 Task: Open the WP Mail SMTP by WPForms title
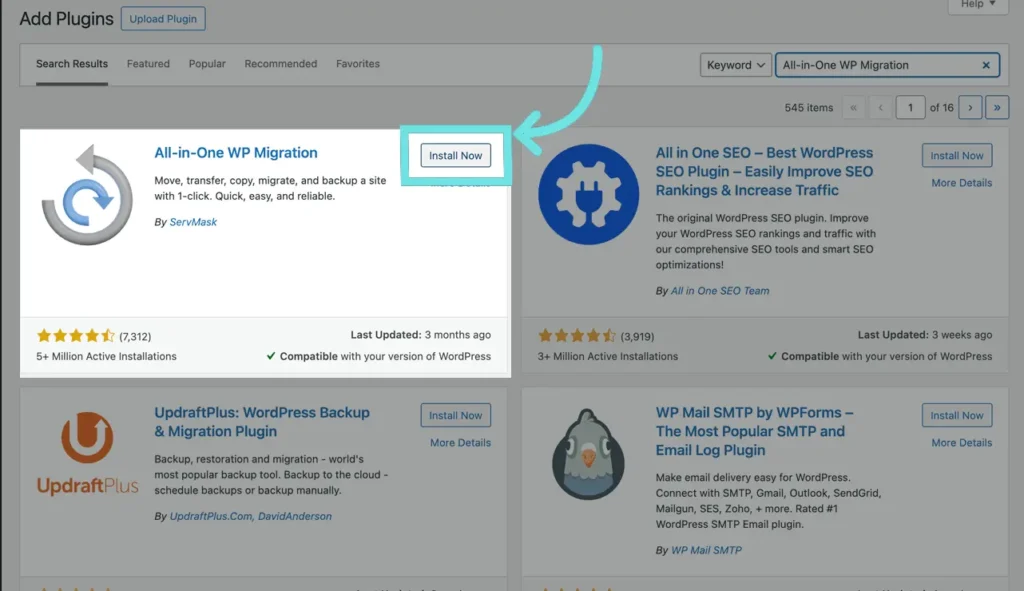point(754,431)
